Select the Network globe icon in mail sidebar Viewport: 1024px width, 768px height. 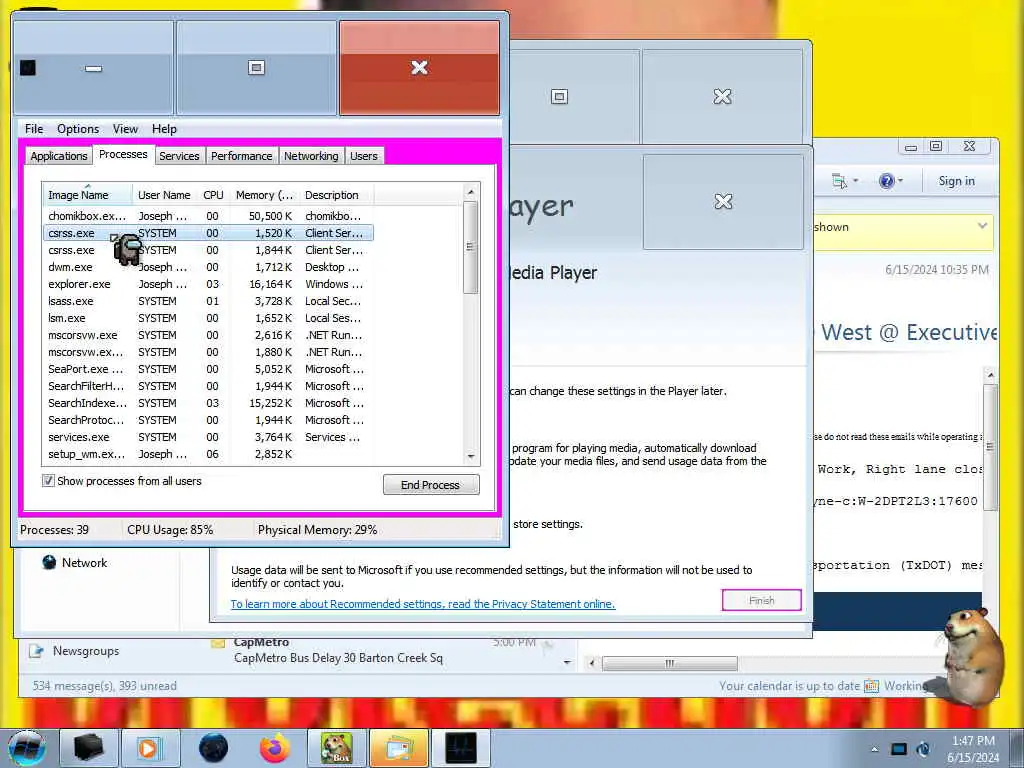point(49,562)
